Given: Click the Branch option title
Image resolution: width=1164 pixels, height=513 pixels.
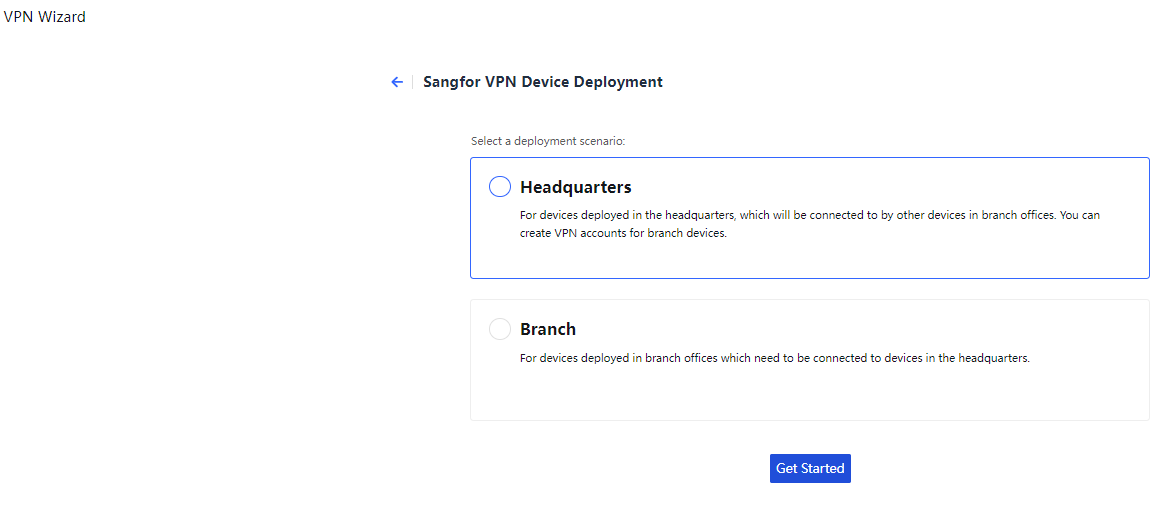Looking at the screenshot, I should (548, 329).
